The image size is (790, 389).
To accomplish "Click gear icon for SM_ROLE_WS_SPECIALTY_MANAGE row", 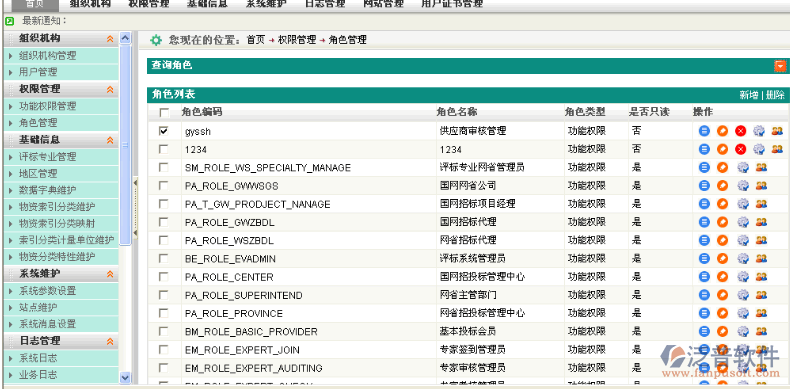I will point(743,167).
